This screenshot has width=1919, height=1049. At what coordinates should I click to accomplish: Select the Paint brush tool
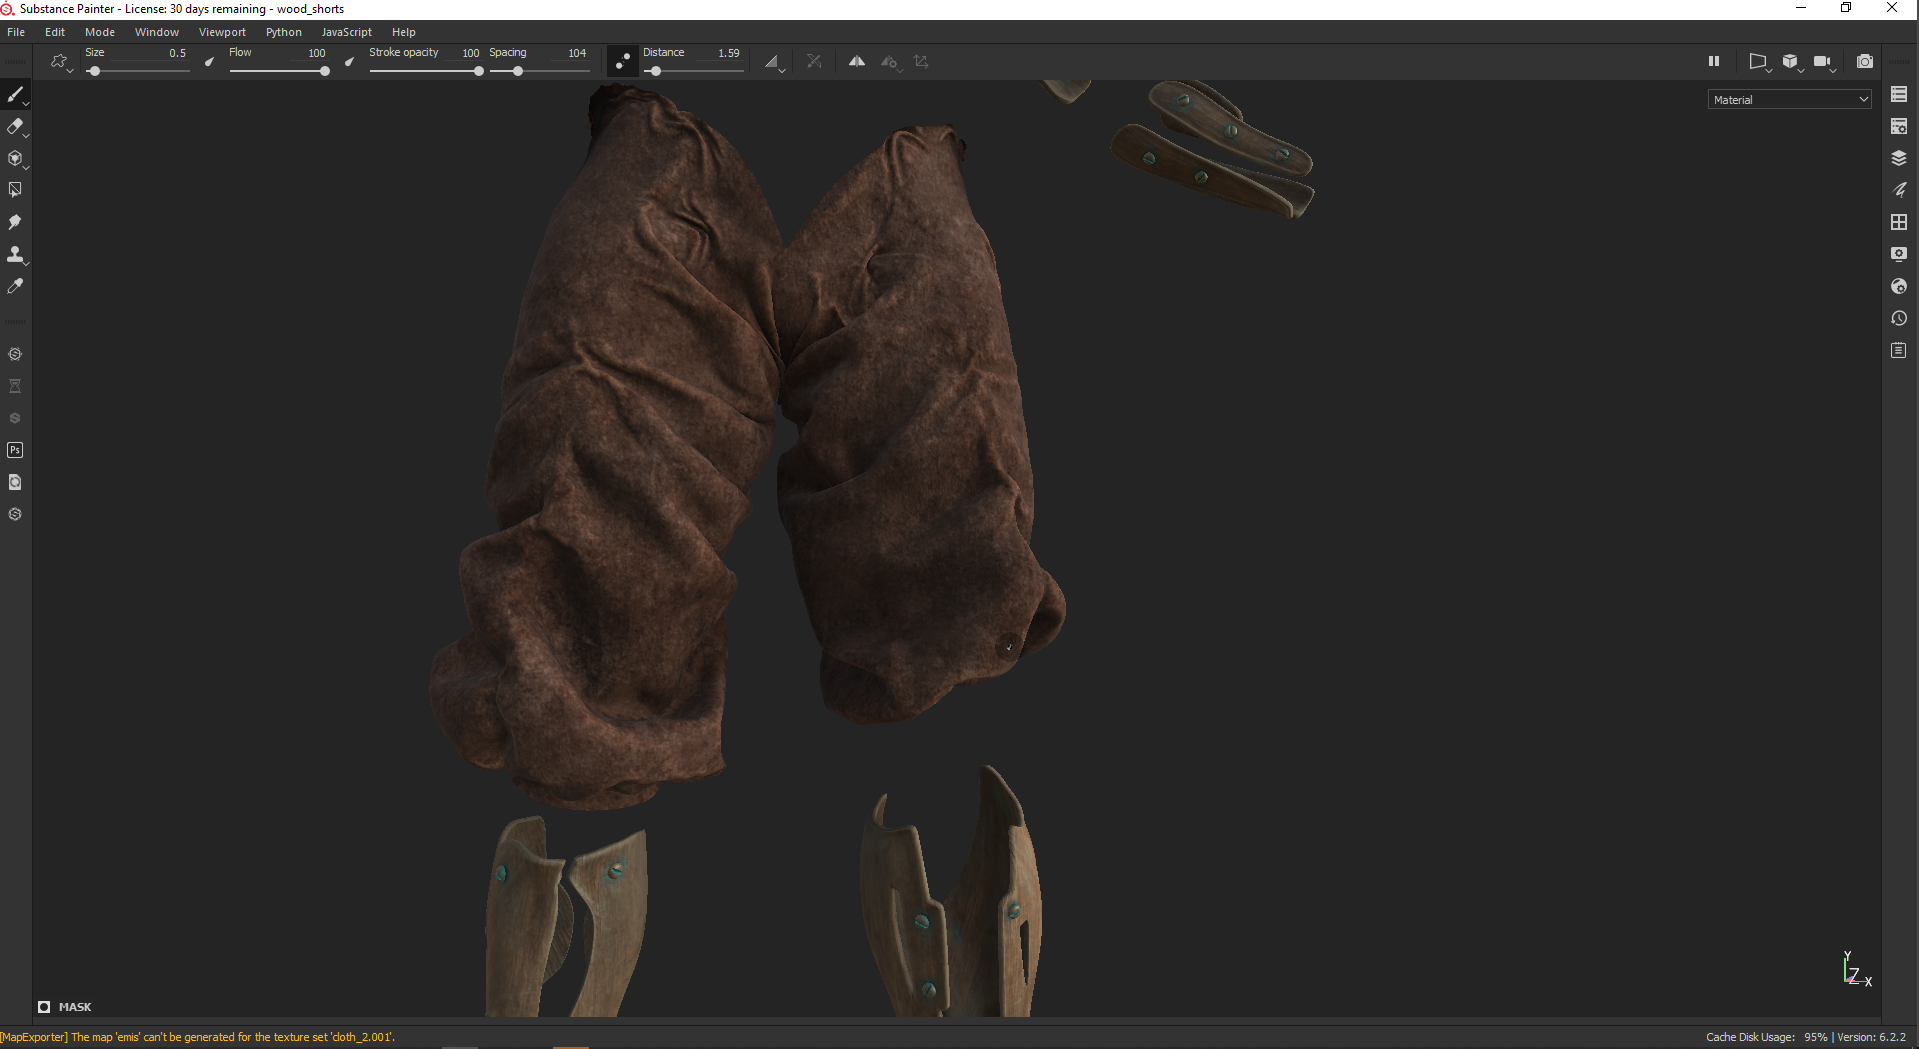(15, 94)
